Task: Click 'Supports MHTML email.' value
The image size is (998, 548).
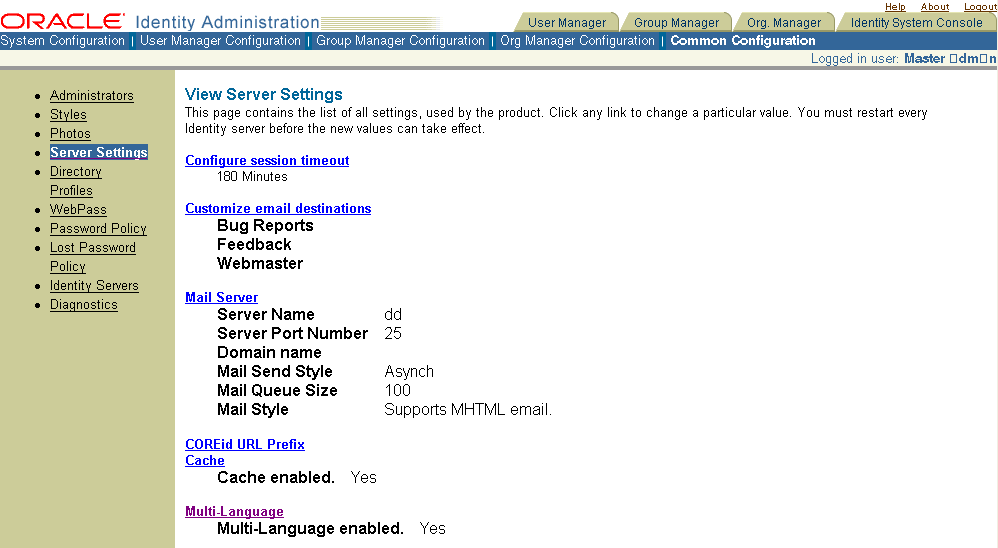Action: pos(468,410)
